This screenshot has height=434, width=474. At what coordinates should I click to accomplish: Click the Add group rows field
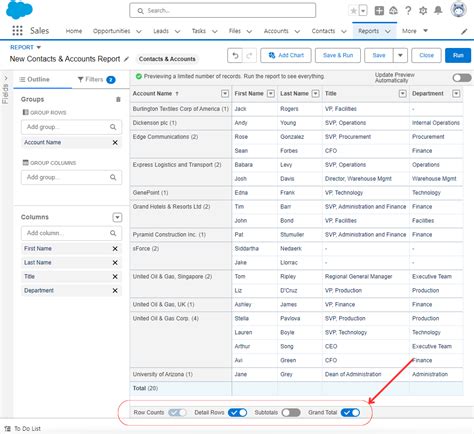(x=71, y=127)
